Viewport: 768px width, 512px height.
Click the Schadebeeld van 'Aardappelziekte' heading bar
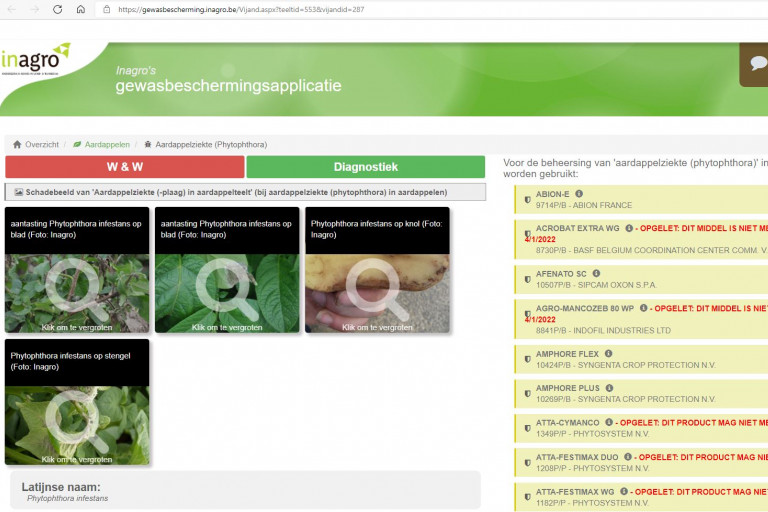click(x=245, y=192)
